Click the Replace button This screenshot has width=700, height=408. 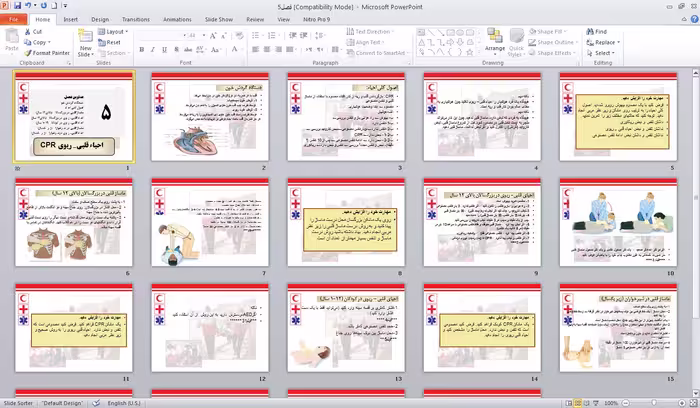[603, 42]
